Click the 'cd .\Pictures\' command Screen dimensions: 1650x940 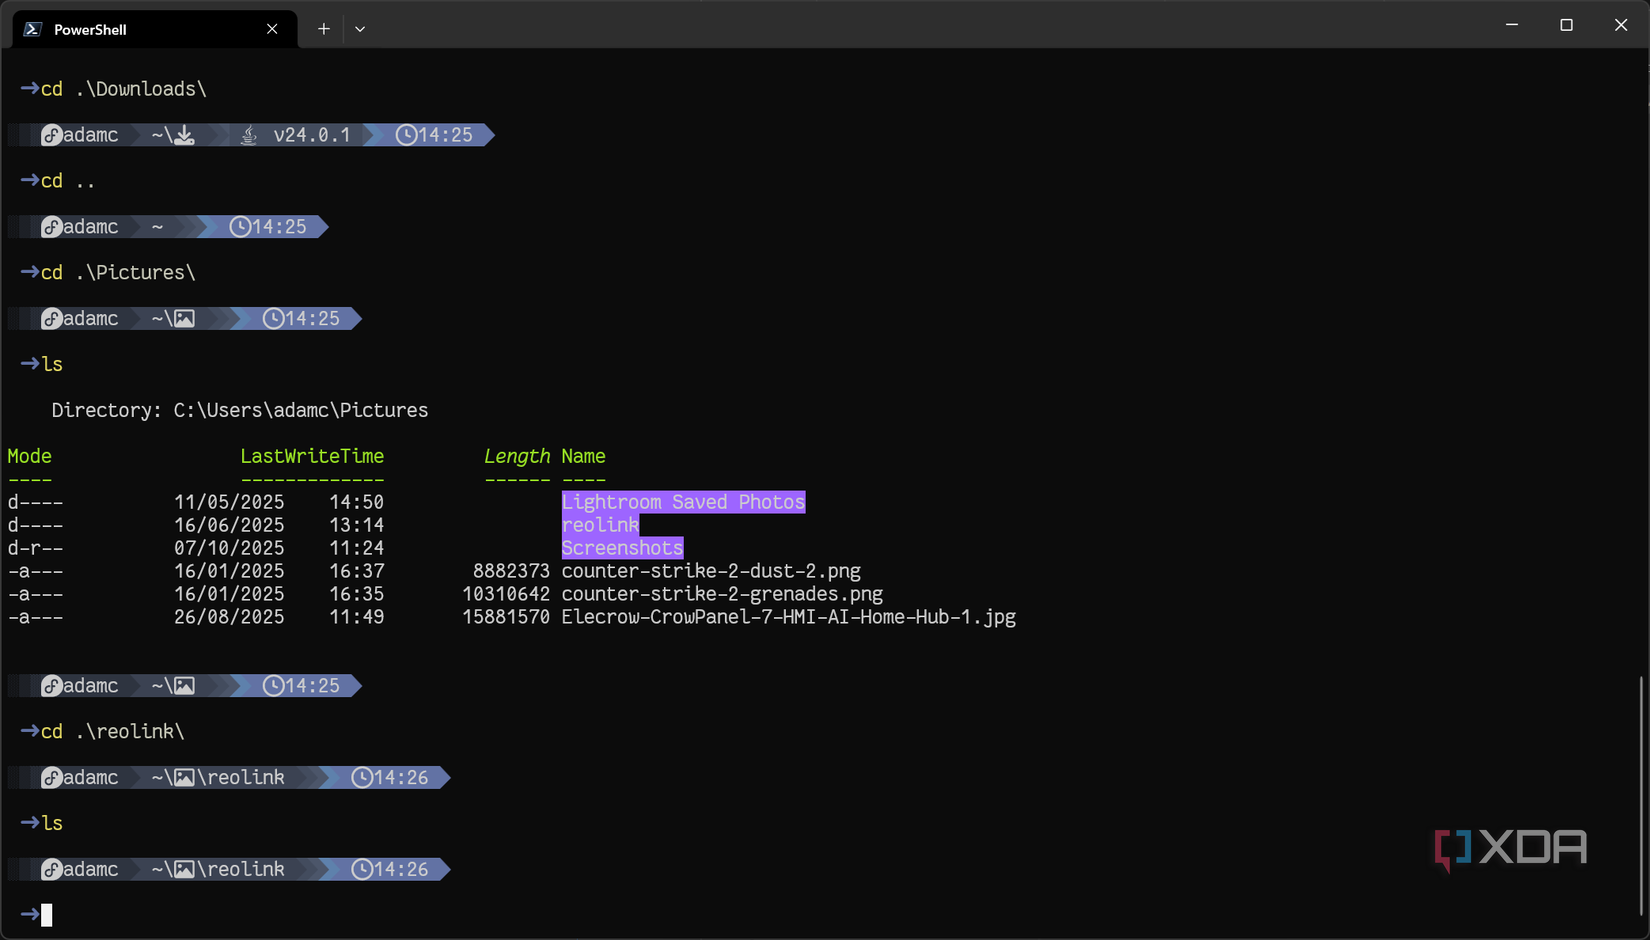tap(118, 273)
